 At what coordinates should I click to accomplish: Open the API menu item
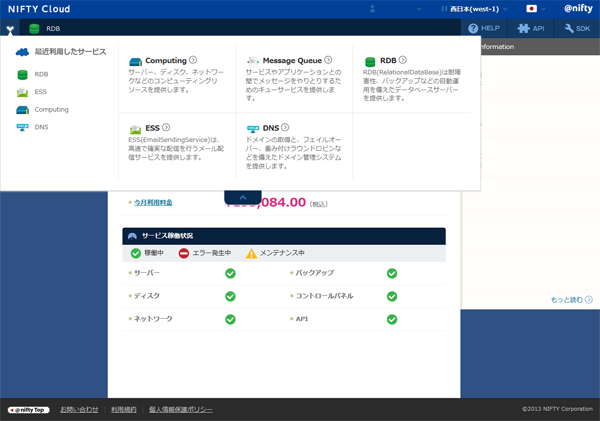(x=532, y=29)
